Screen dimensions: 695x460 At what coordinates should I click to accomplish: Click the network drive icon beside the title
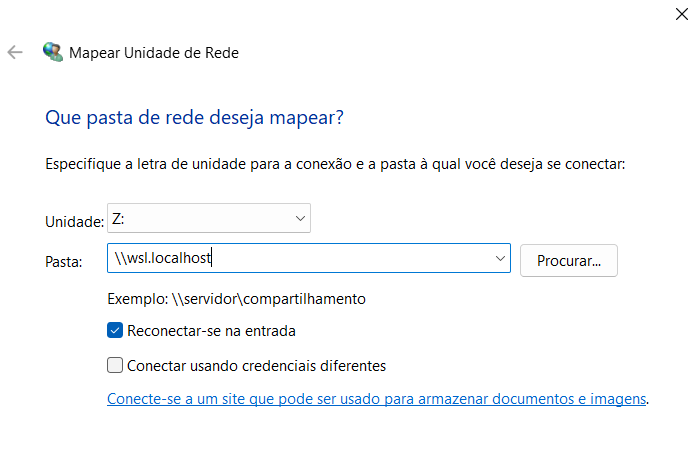tap(52, 52)
